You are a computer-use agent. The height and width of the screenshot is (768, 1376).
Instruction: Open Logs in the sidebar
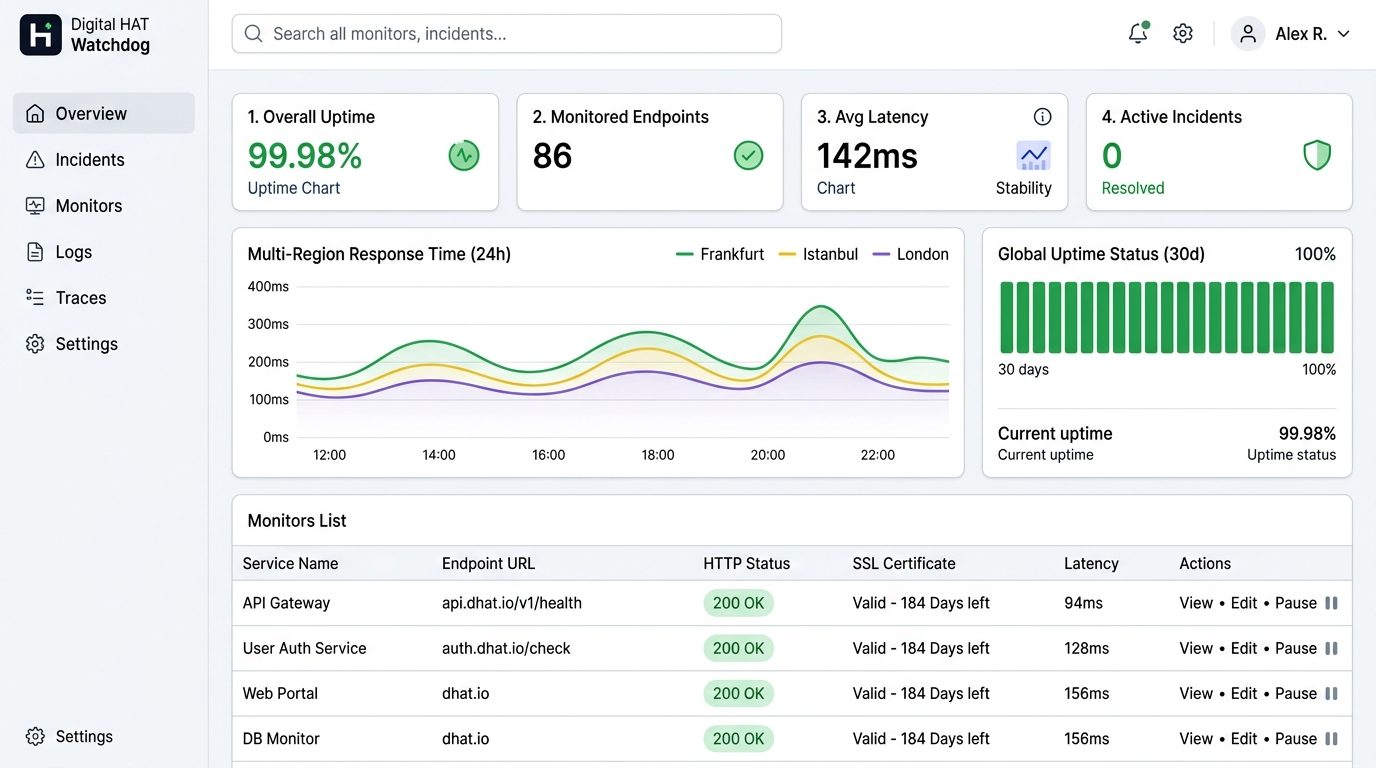104,252
